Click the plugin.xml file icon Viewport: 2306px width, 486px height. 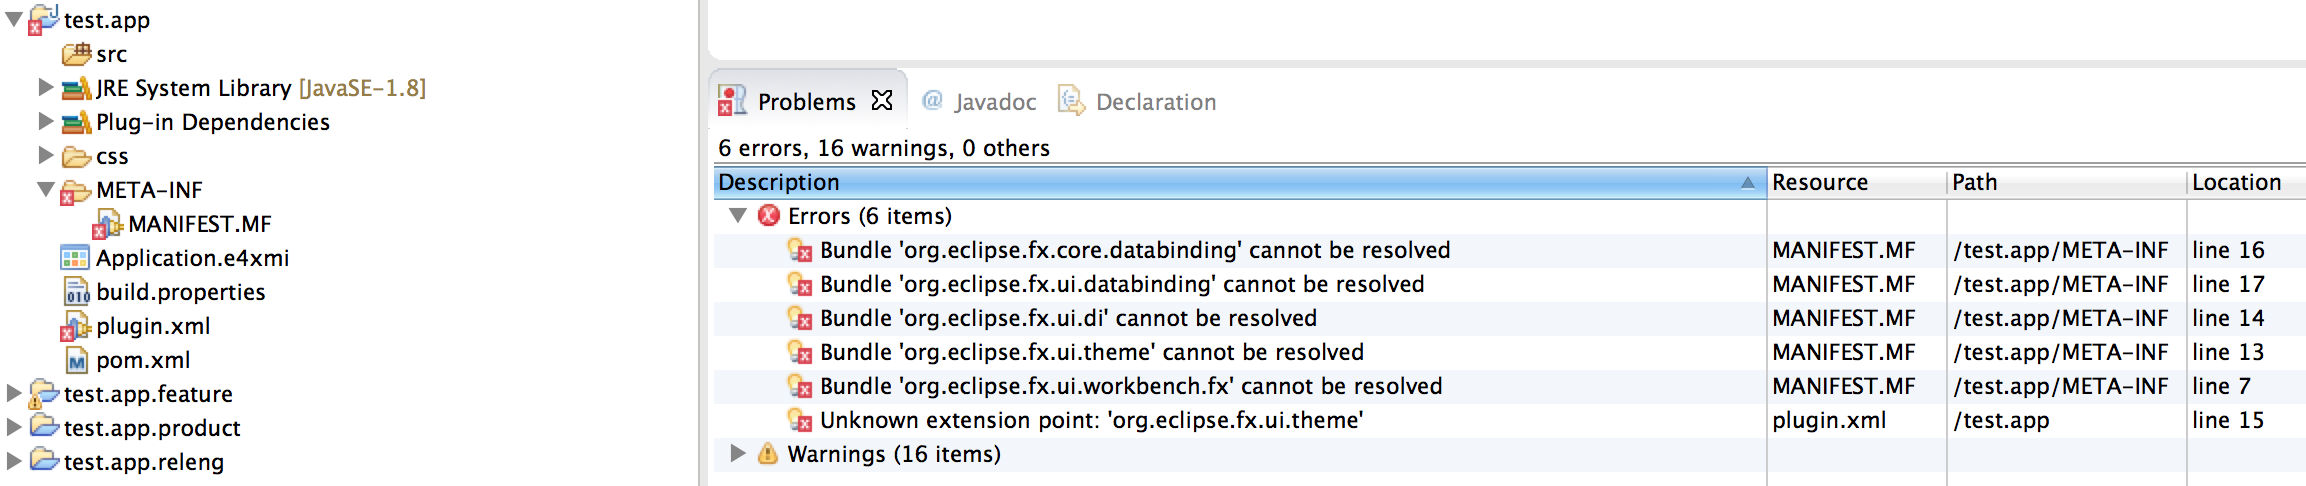tap(76, 327)
